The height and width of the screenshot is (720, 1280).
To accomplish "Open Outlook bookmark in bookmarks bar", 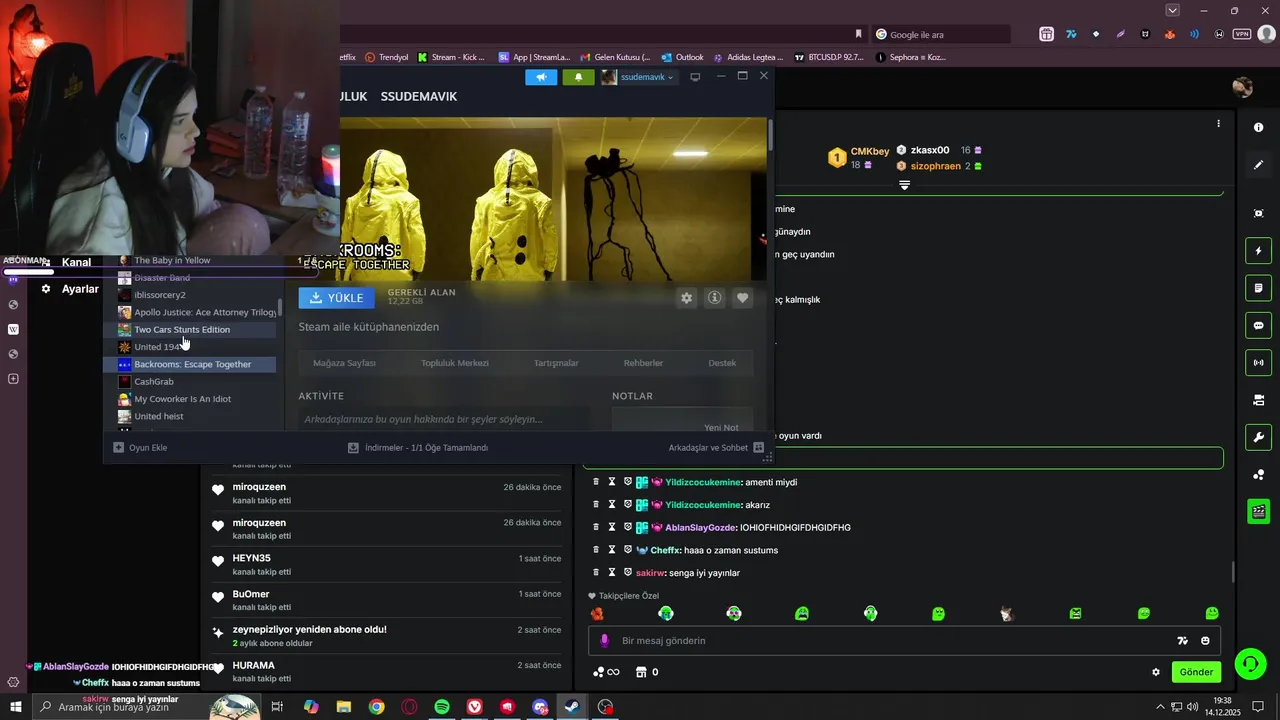I will coord(681,57).
